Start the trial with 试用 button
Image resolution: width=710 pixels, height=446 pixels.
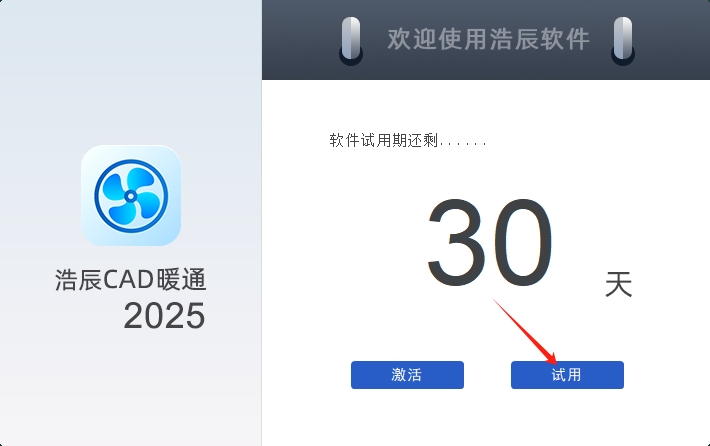click(567, 375)
